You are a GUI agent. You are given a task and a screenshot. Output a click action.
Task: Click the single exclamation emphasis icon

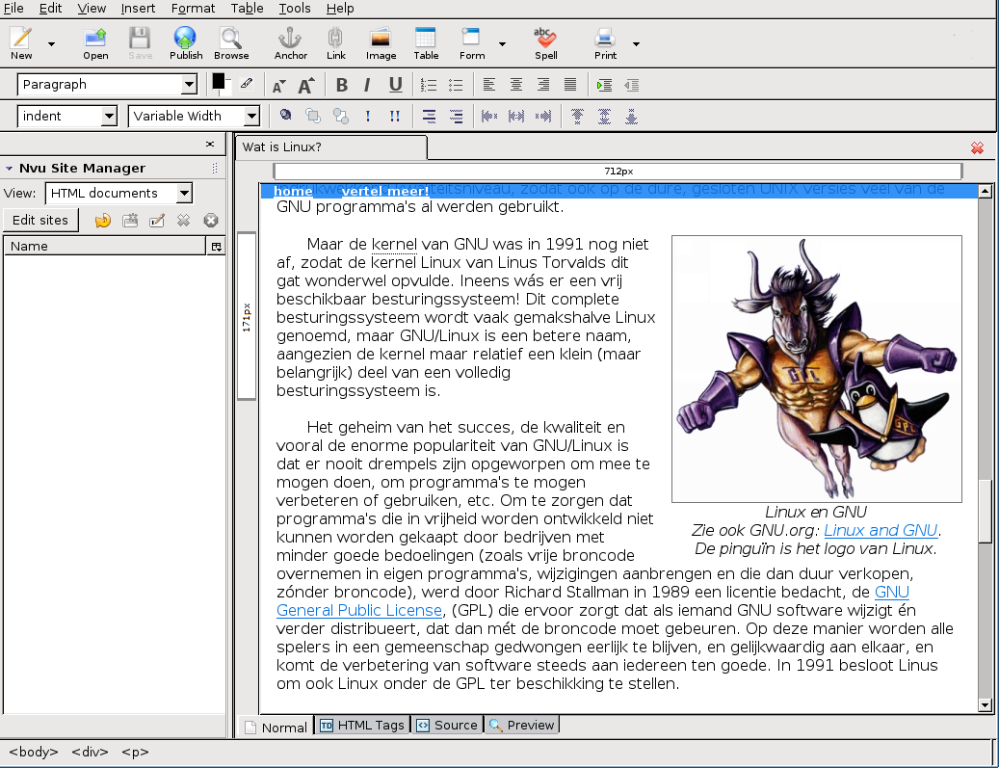pyautogui.click(x=368, y=116)
